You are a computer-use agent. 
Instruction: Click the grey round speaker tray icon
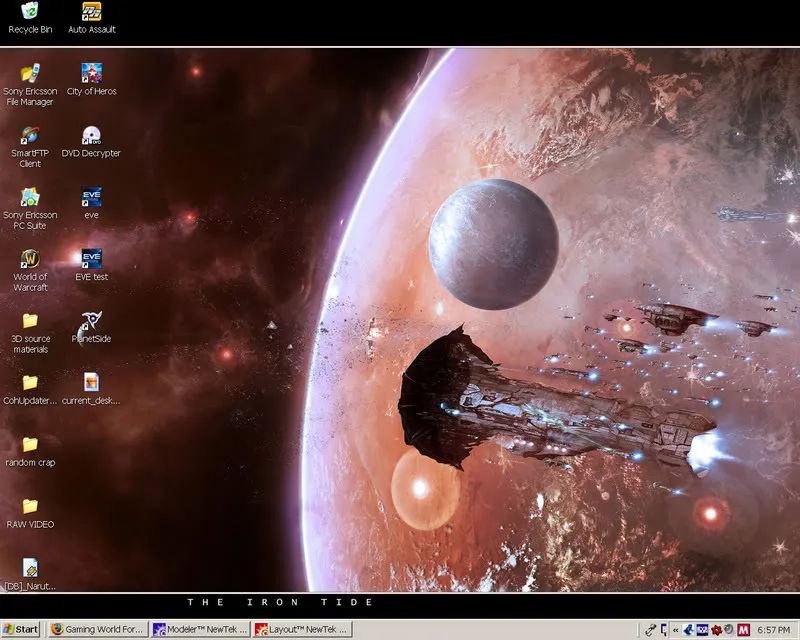(729, 630)
